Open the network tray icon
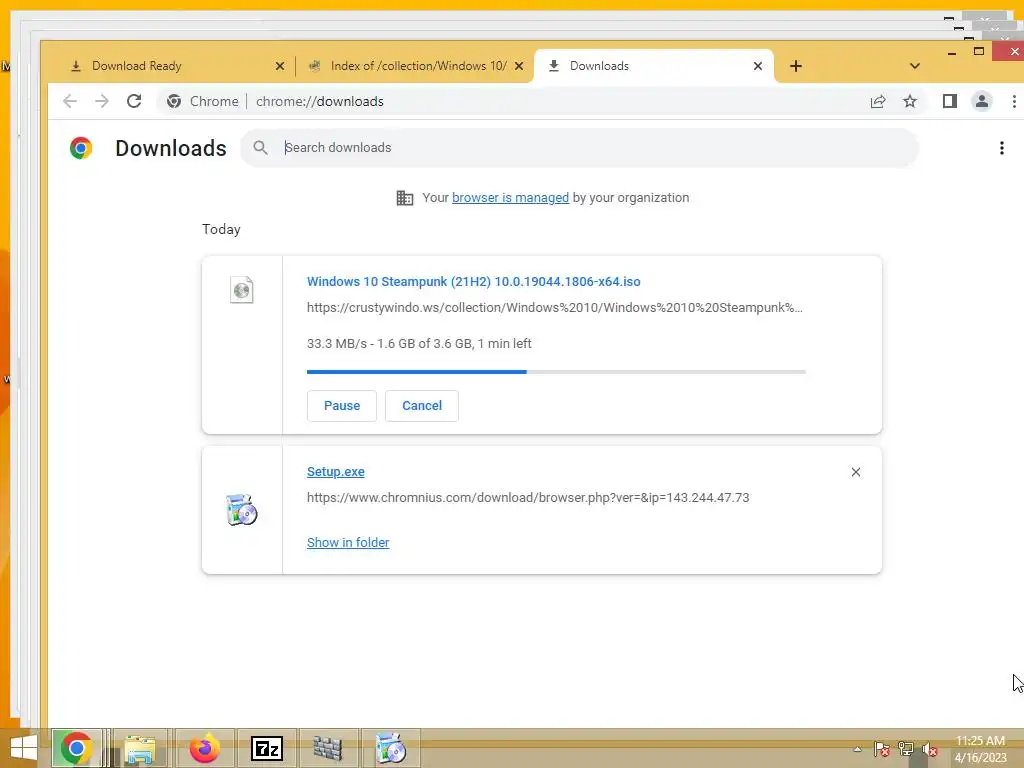This screenshot has width=1024, height=768. pyautogui.click(x=906, y=749)
